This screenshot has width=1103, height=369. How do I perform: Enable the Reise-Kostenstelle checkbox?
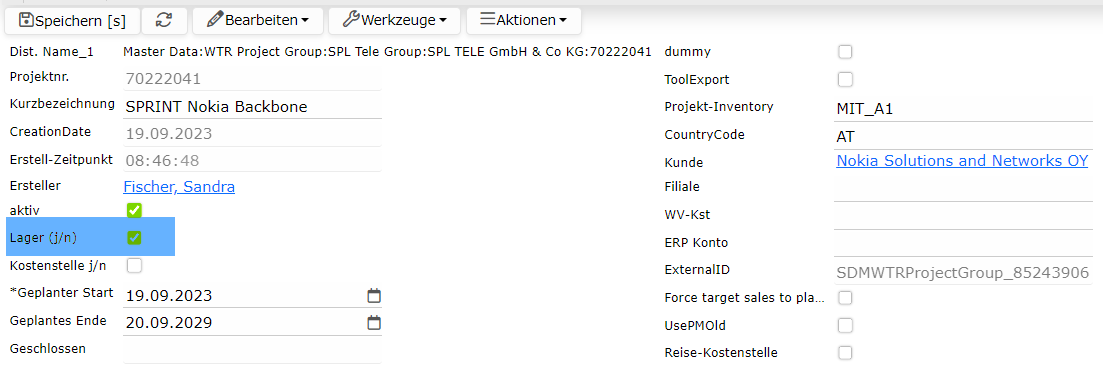[x=845, y=352]
